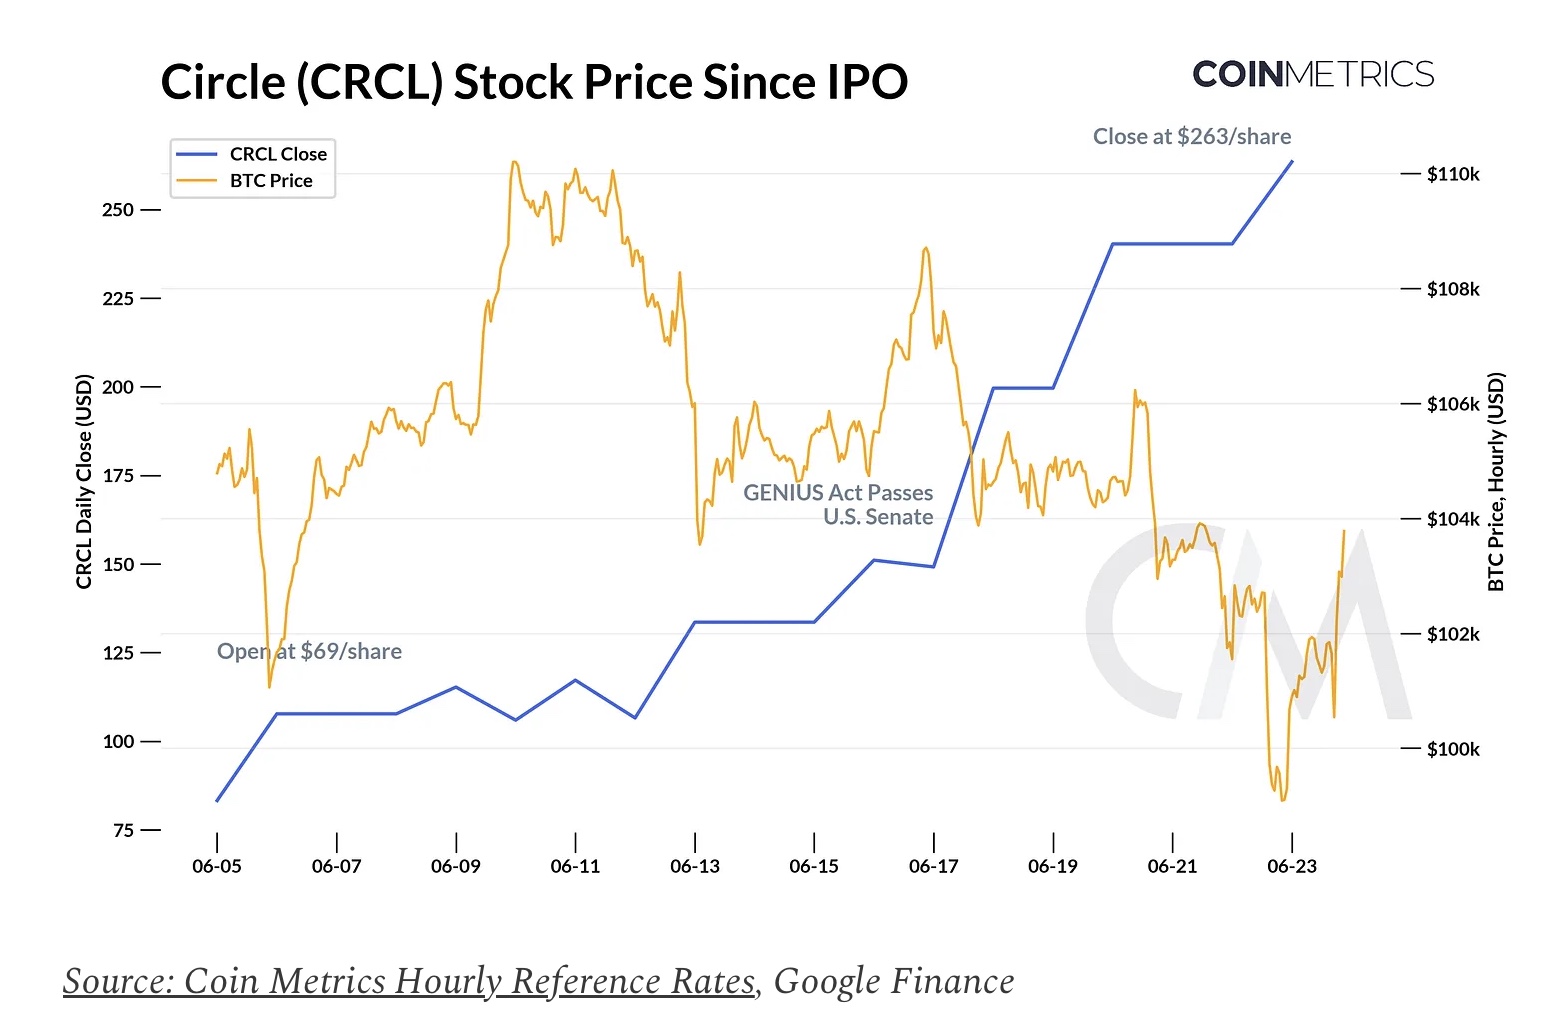Click the chart title 'Circle (CRCL) Stock Price Since IPO'
This screenshot has height=1017, width=1550.
(534, 82)
